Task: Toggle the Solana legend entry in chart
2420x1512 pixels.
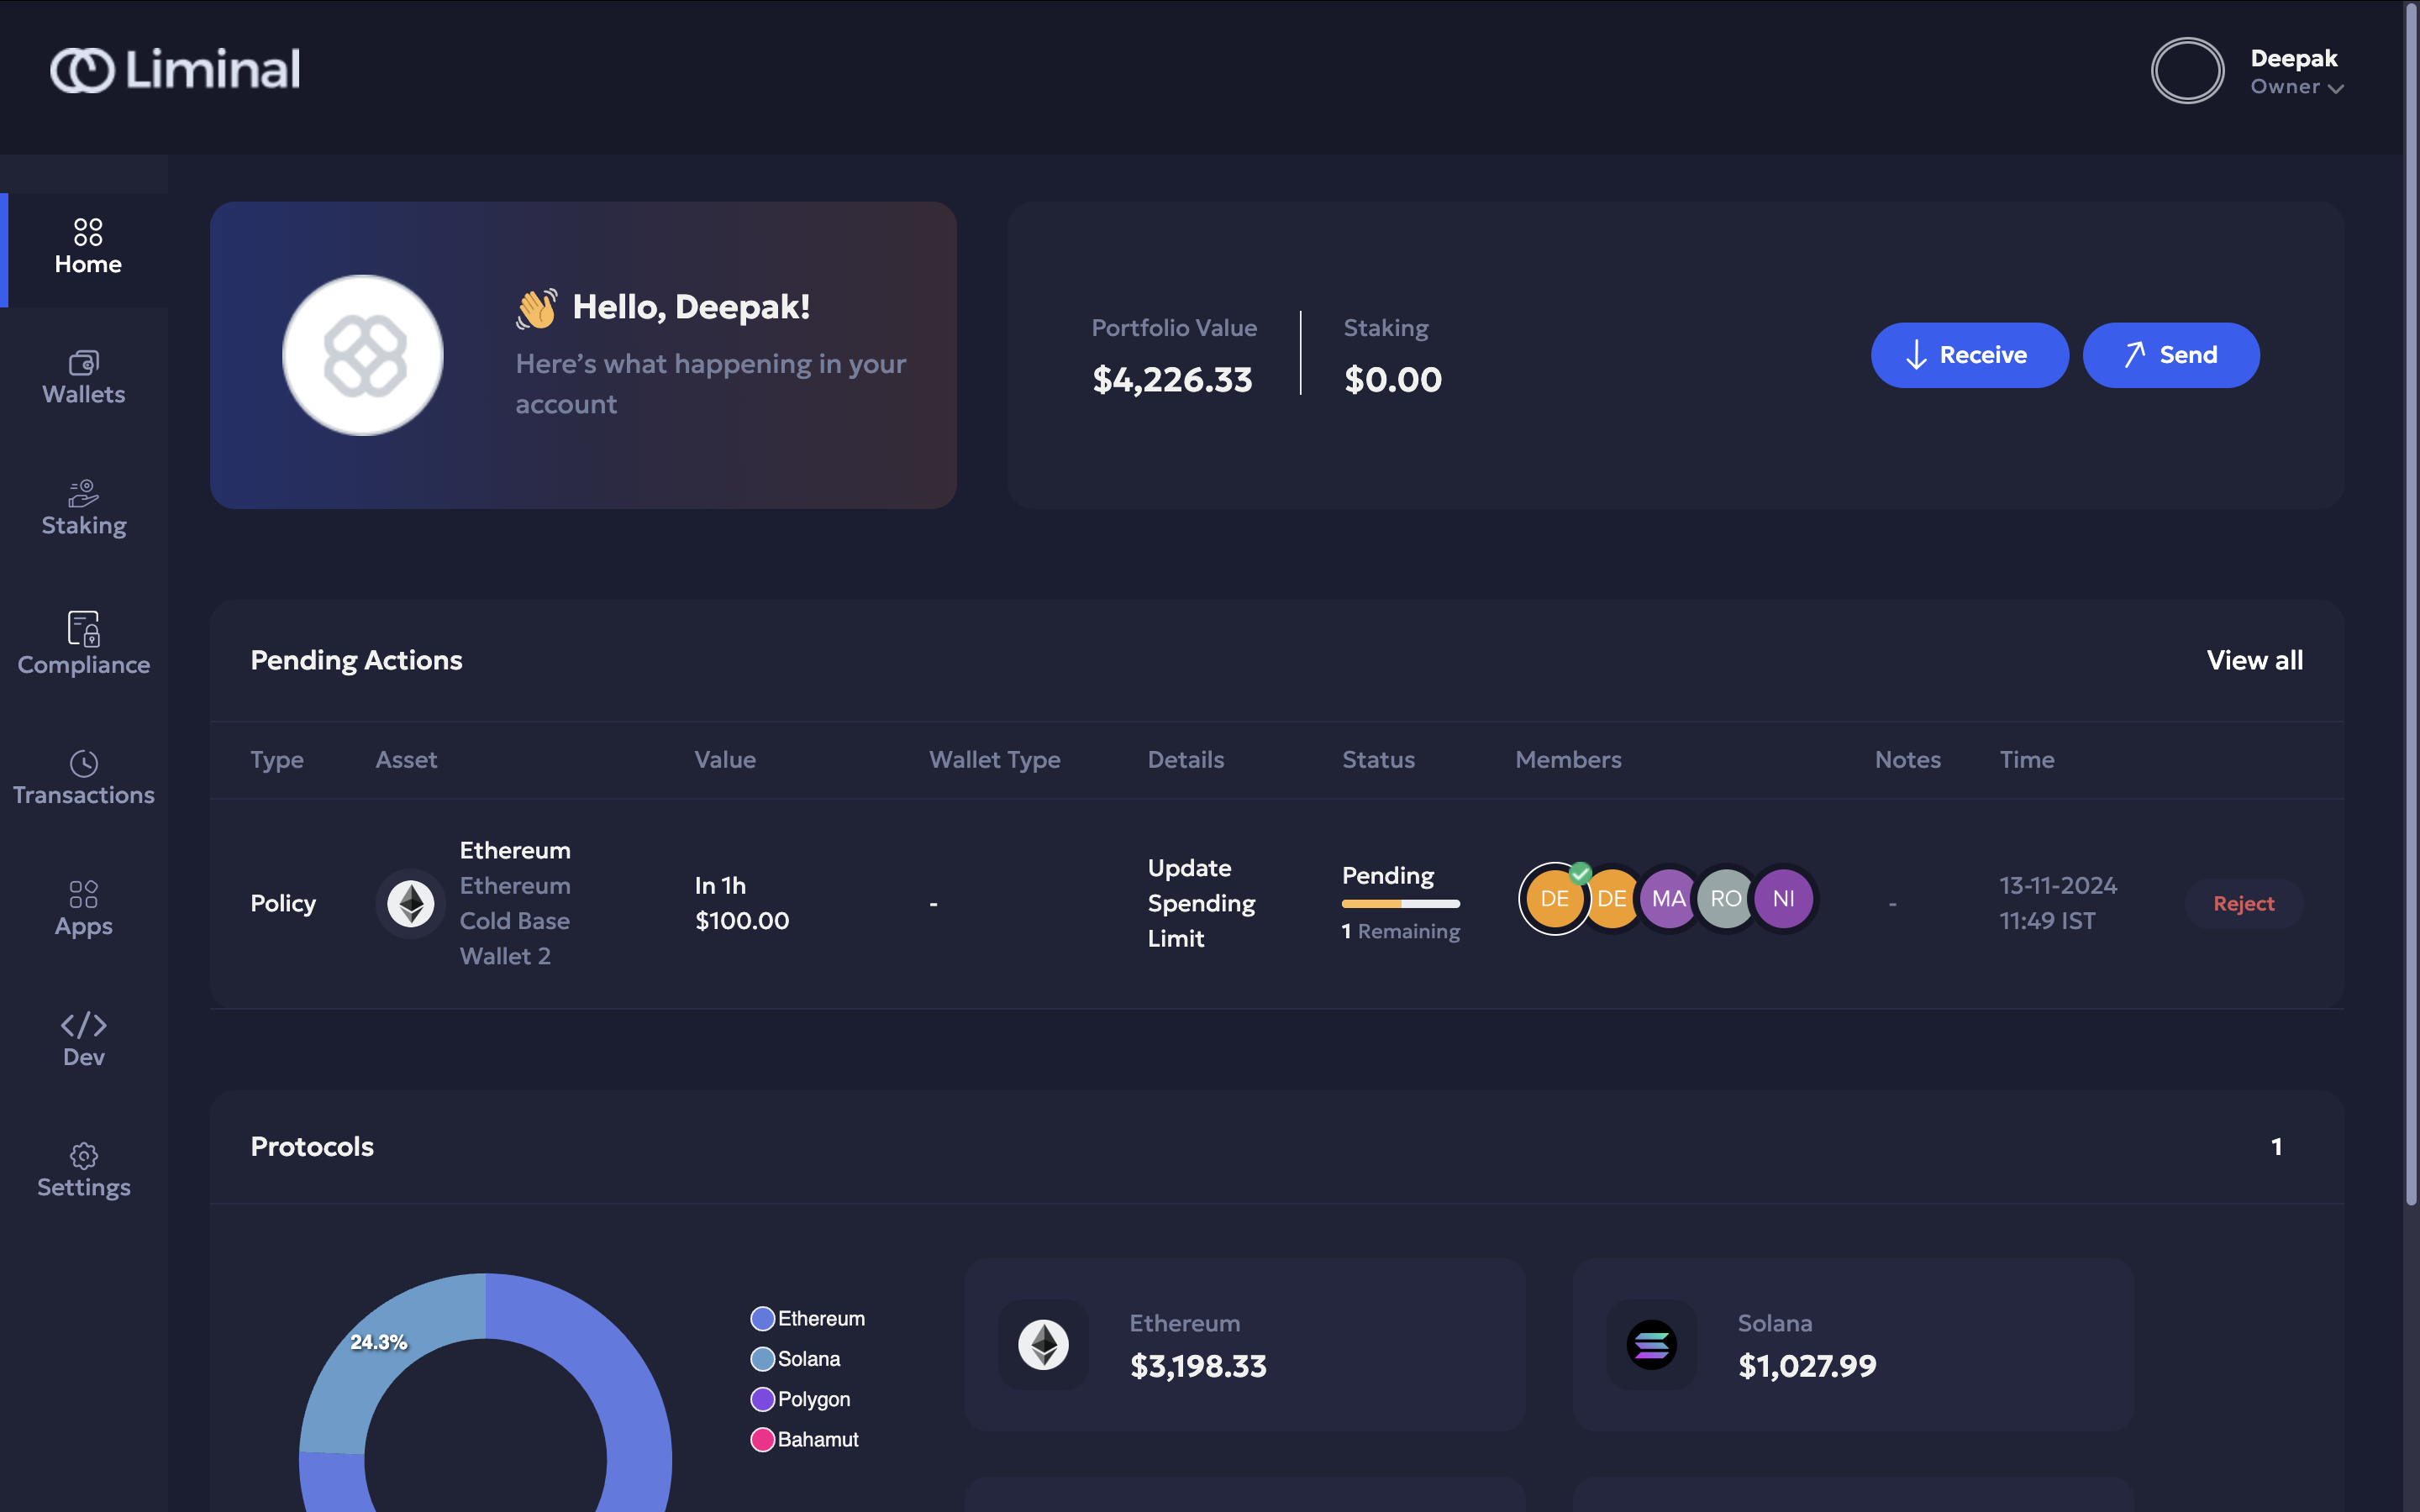Action: tap(796, 1359)
